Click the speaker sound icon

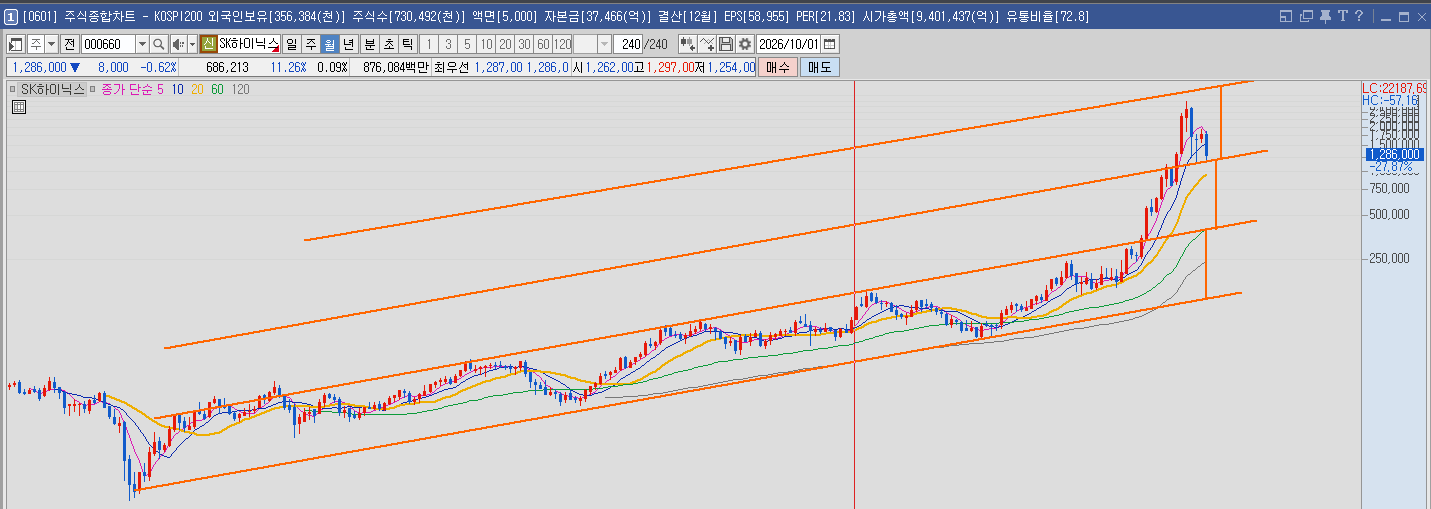click(178, 44)
